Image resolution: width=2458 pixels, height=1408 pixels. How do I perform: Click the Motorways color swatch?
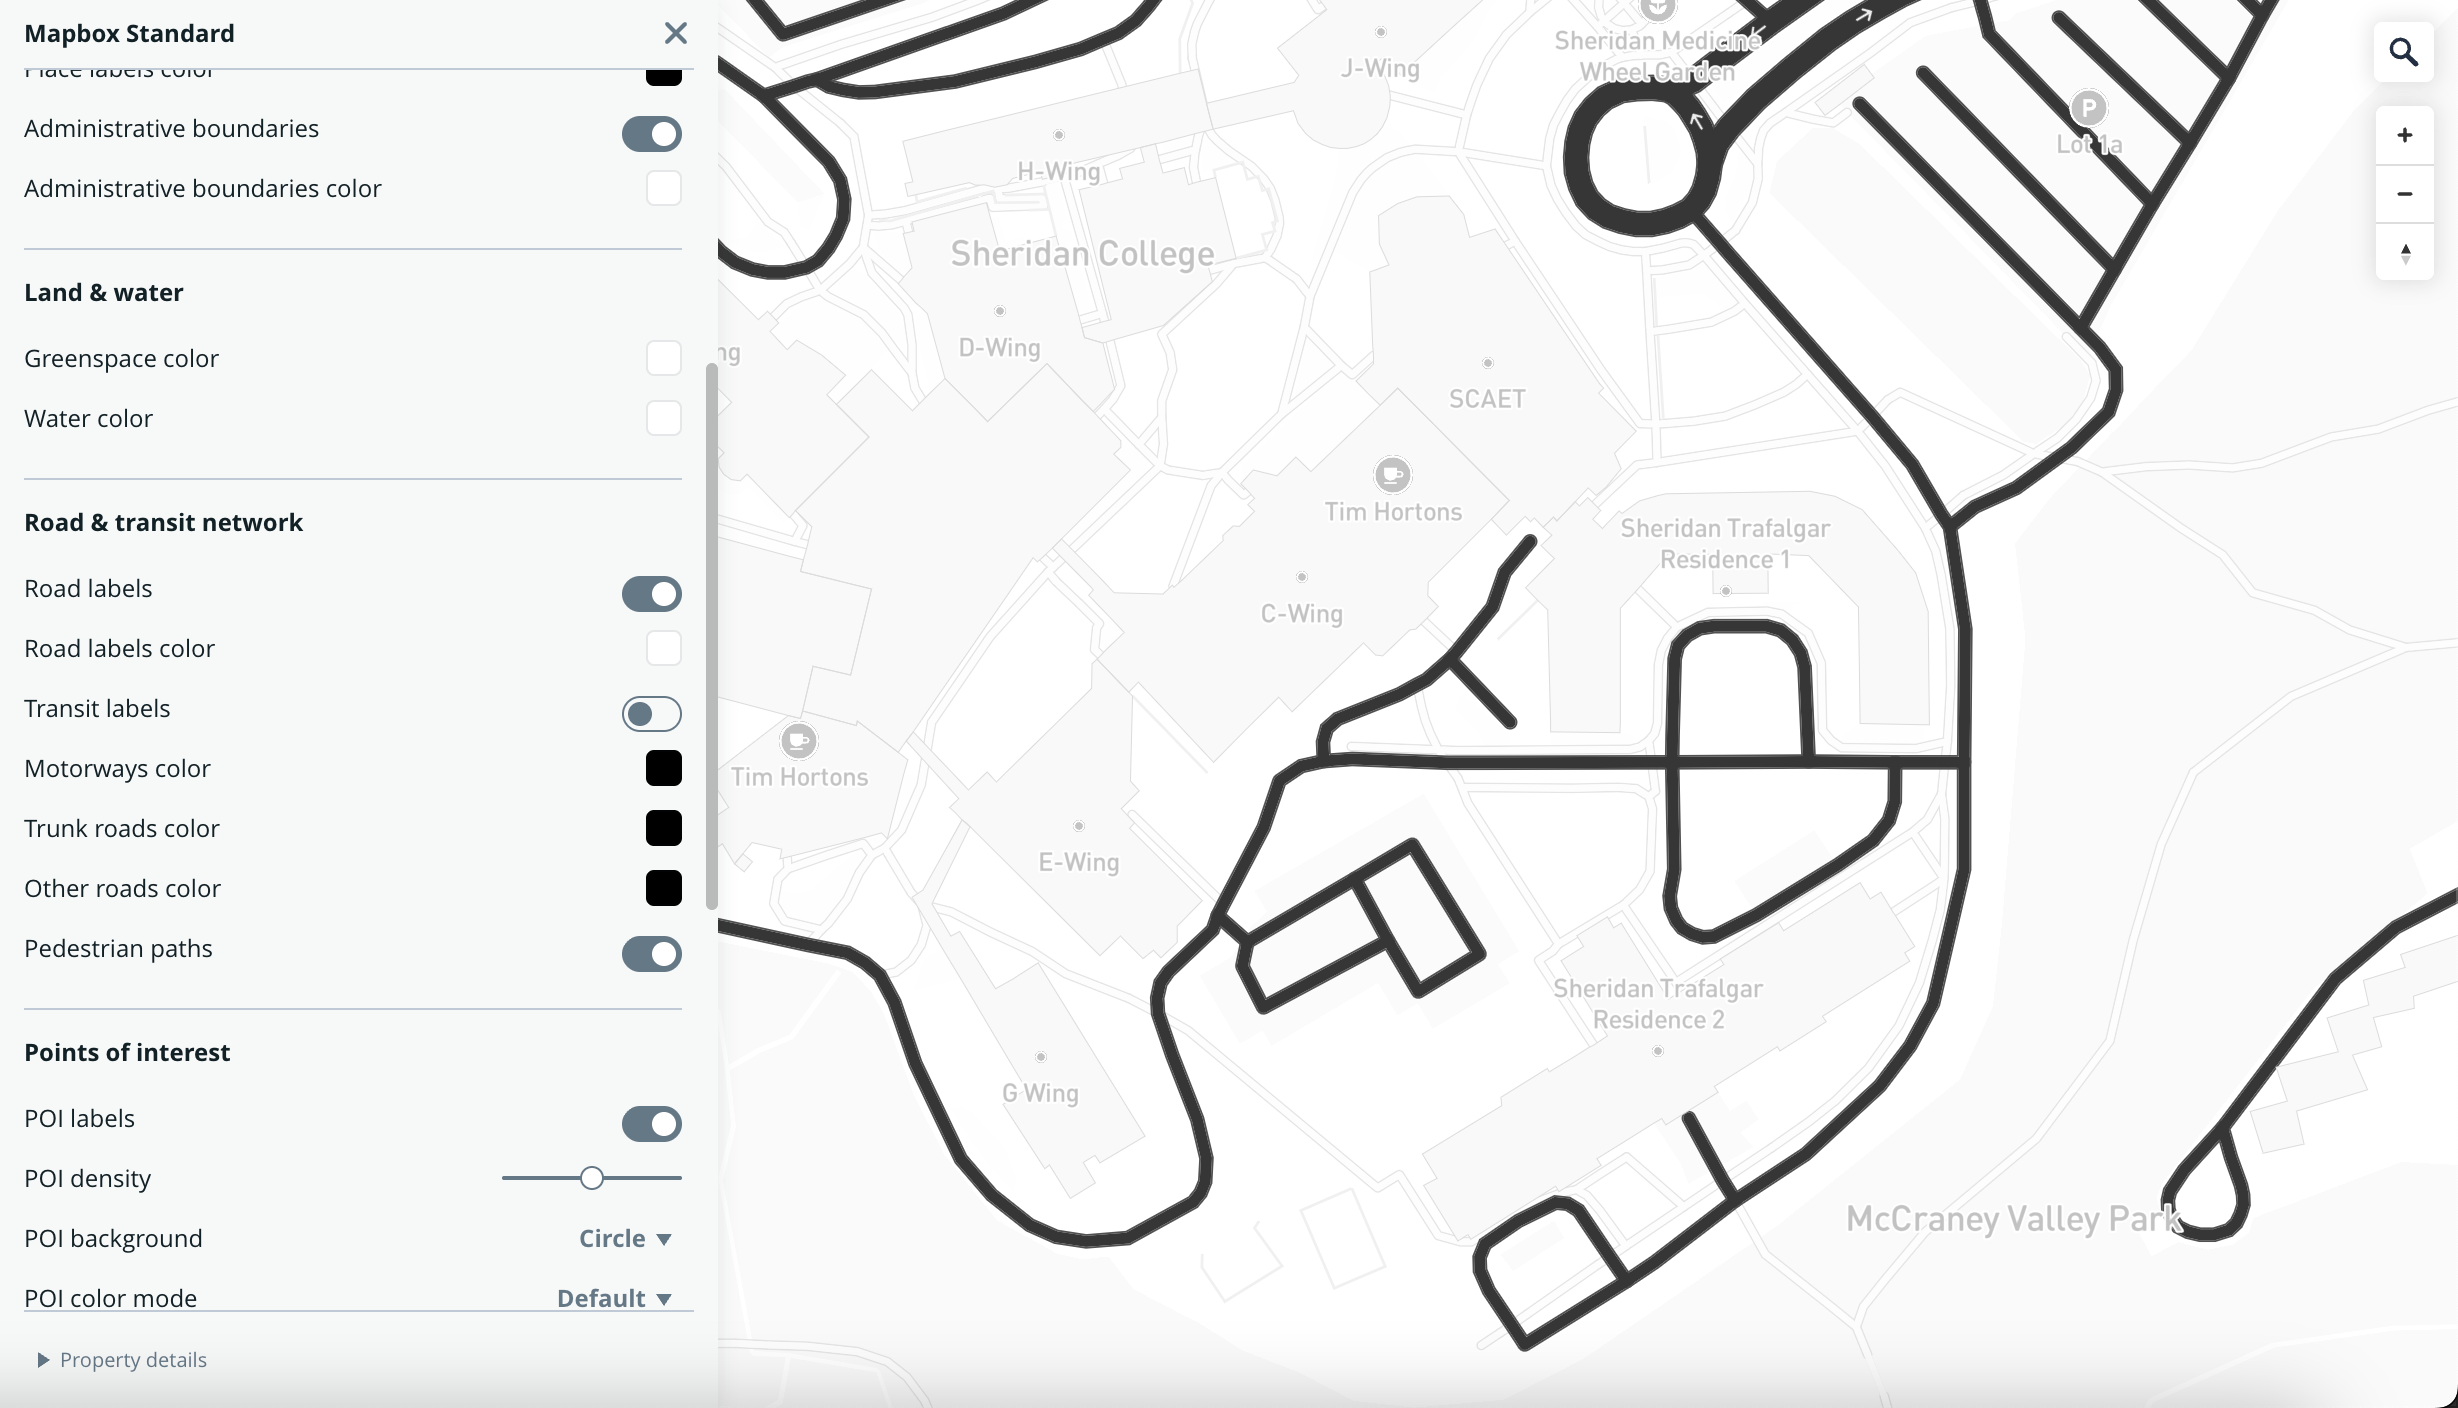(x=663, y=768)
